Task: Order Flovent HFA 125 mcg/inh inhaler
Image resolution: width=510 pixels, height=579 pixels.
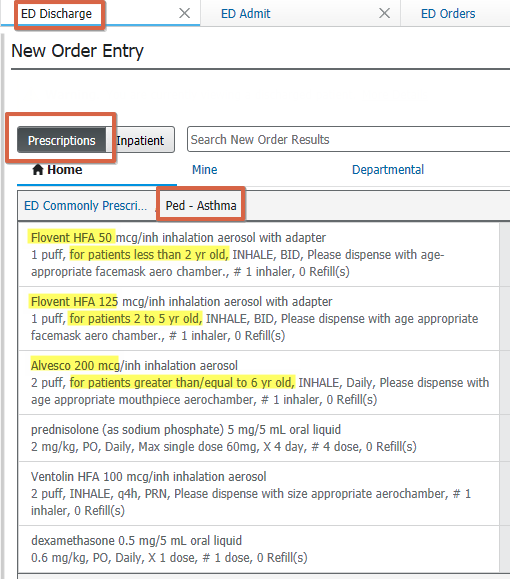Action: coord(259,319)
